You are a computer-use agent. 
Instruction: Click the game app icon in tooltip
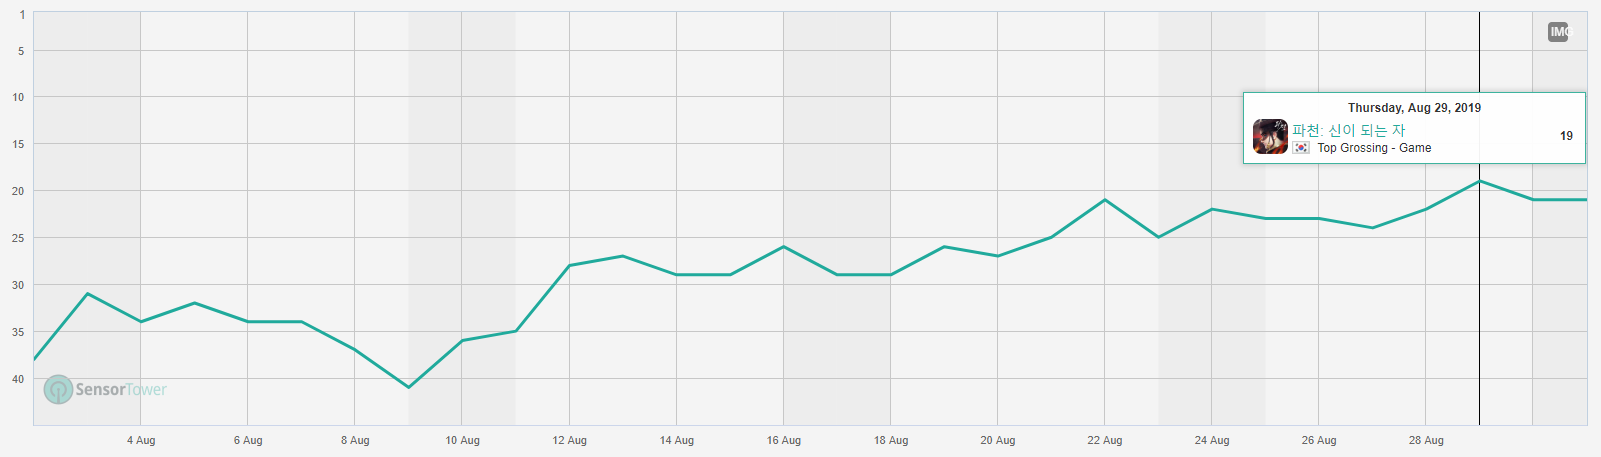1270,137
